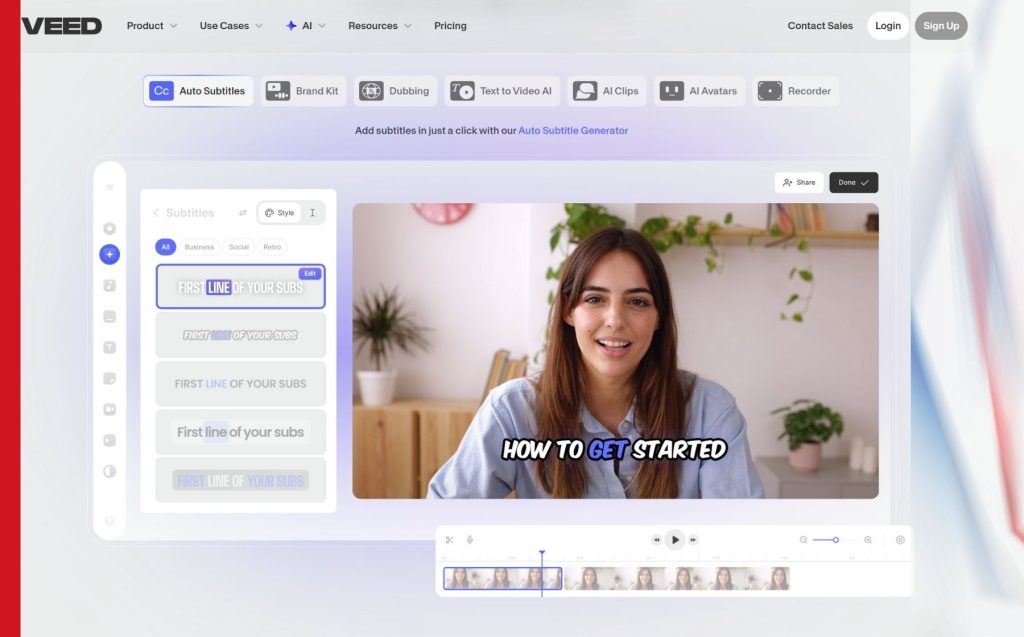Click the Edit badge on the selected style
The width and height of the screenshot is (1024, 637).
(310, 274)
